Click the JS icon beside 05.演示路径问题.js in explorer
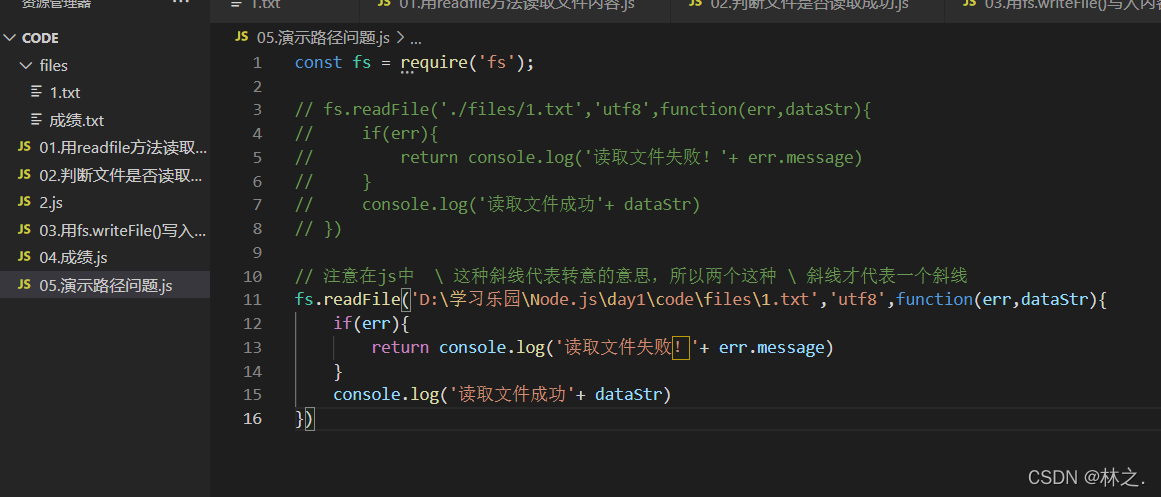The height and width of the screenshot is (497, 1161). [24, 285]
